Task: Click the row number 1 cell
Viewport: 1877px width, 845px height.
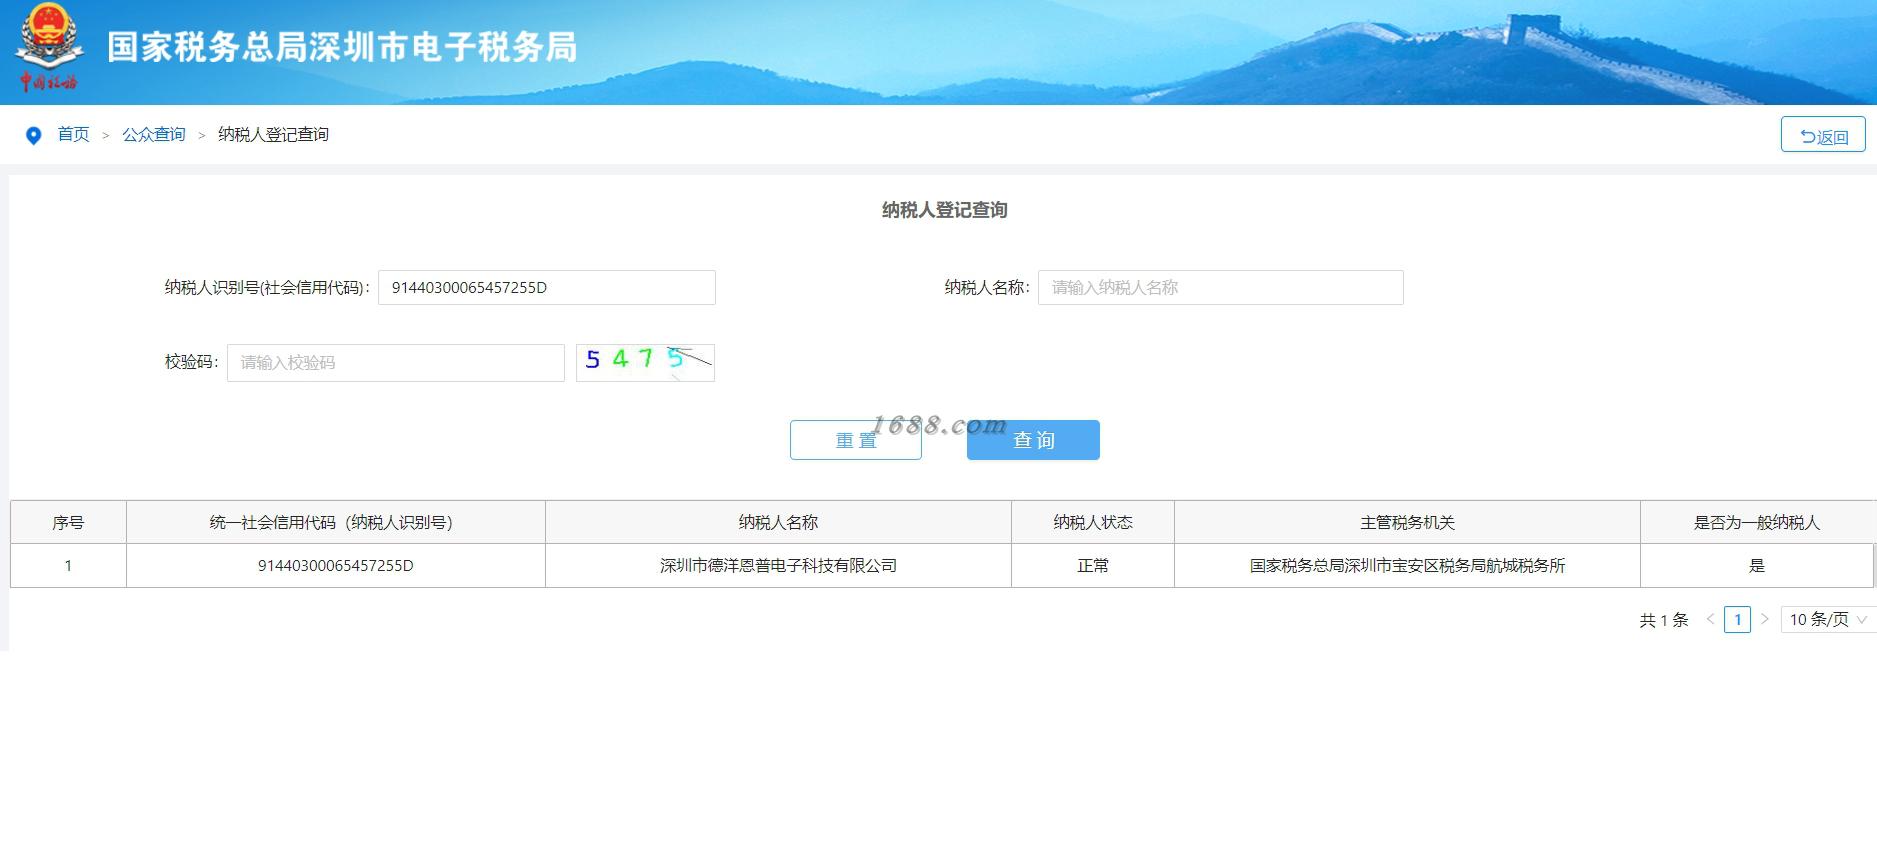Action: (x=68, y=565)
